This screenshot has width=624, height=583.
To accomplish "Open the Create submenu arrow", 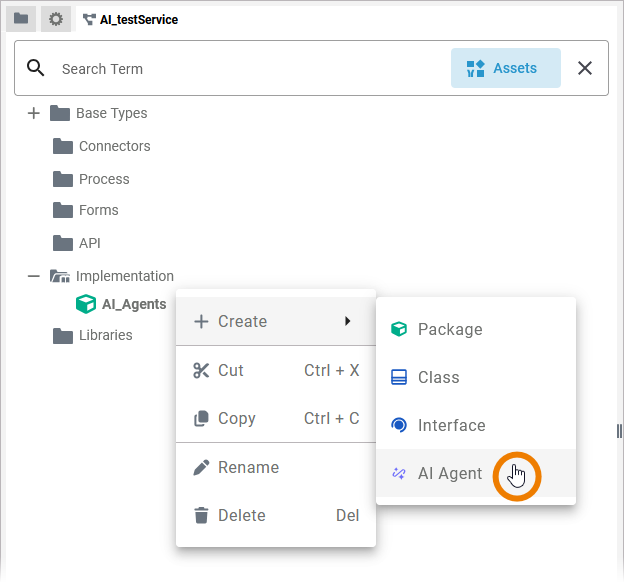I will click(x=347, y=321).
